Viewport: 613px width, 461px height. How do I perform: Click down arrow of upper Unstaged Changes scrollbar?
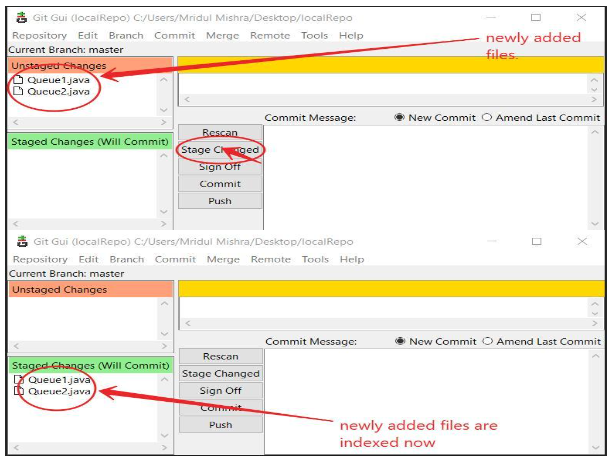tap(164, 110)
